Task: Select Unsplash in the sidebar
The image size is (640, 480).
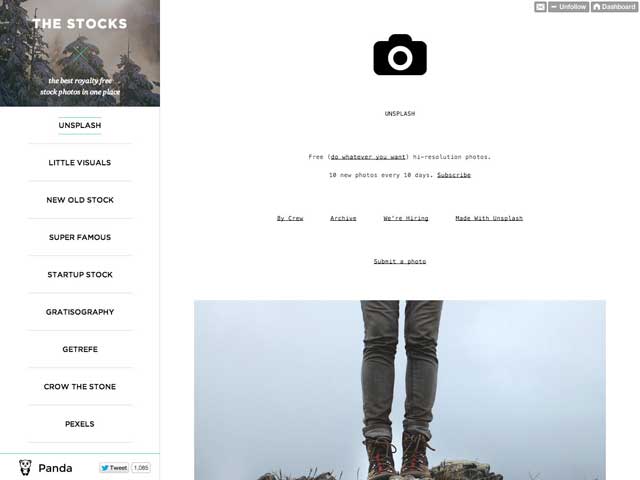Action: [80, 125]
